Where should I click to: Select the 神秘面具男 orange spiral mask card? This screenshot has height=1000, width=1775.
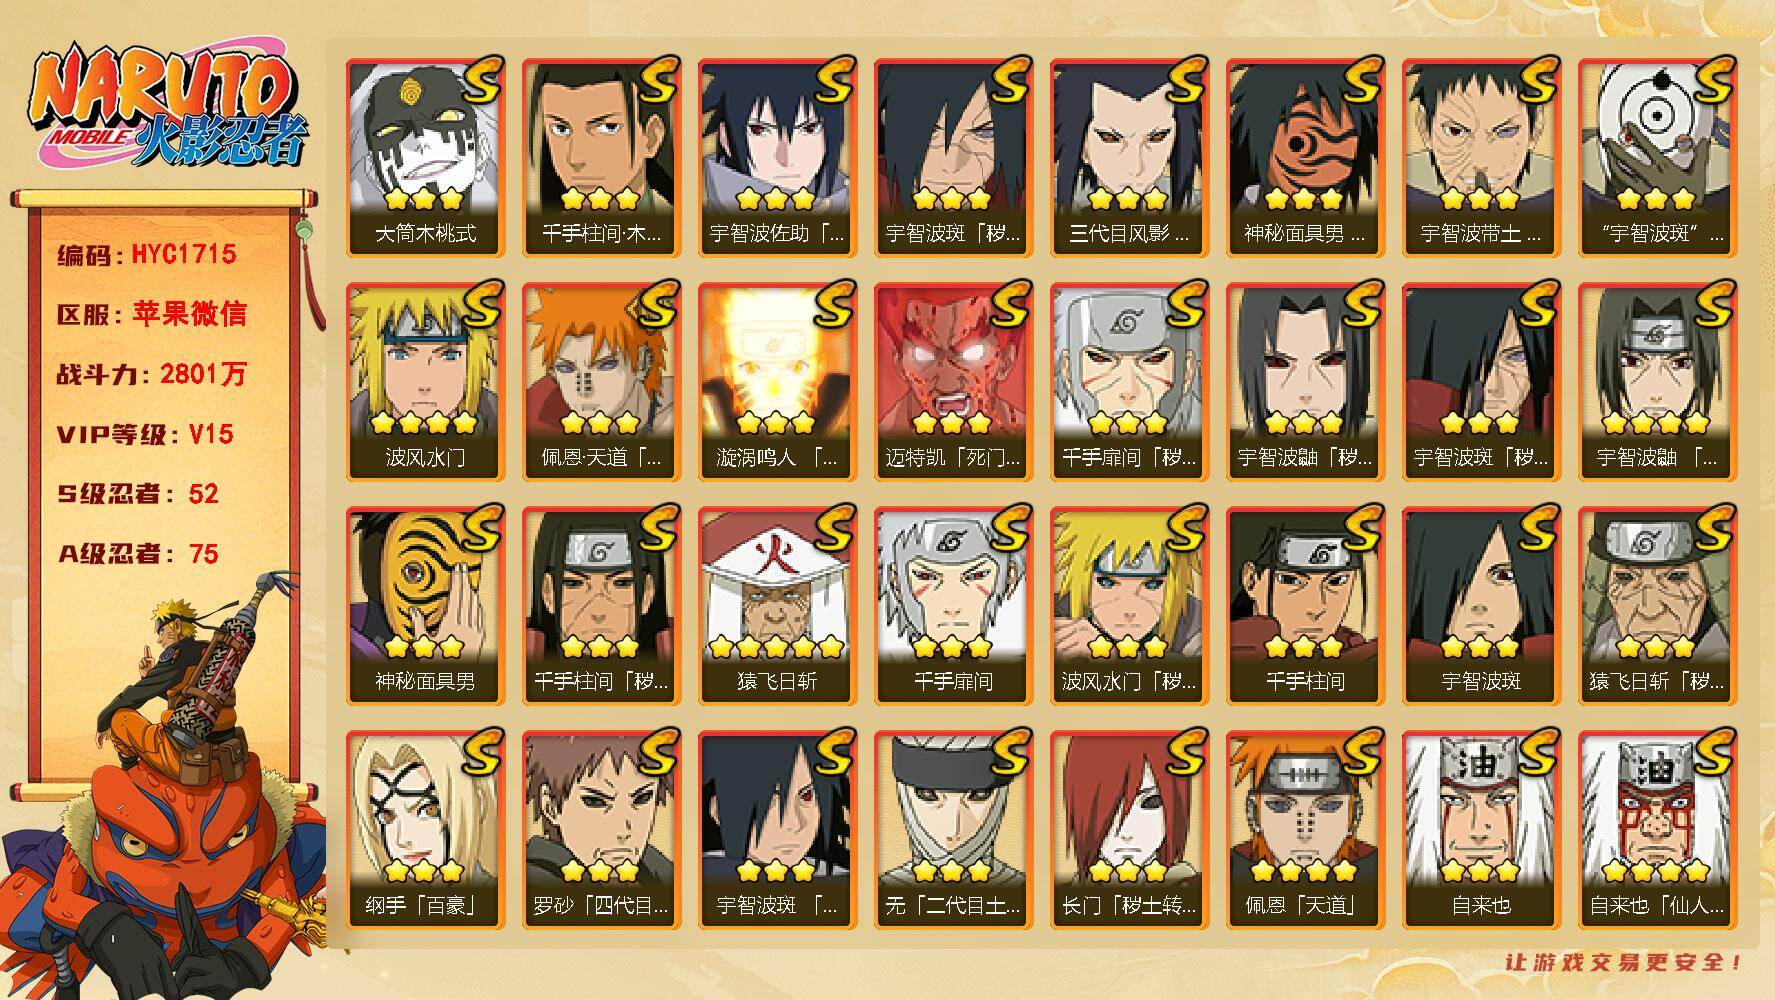pos(425,606)
